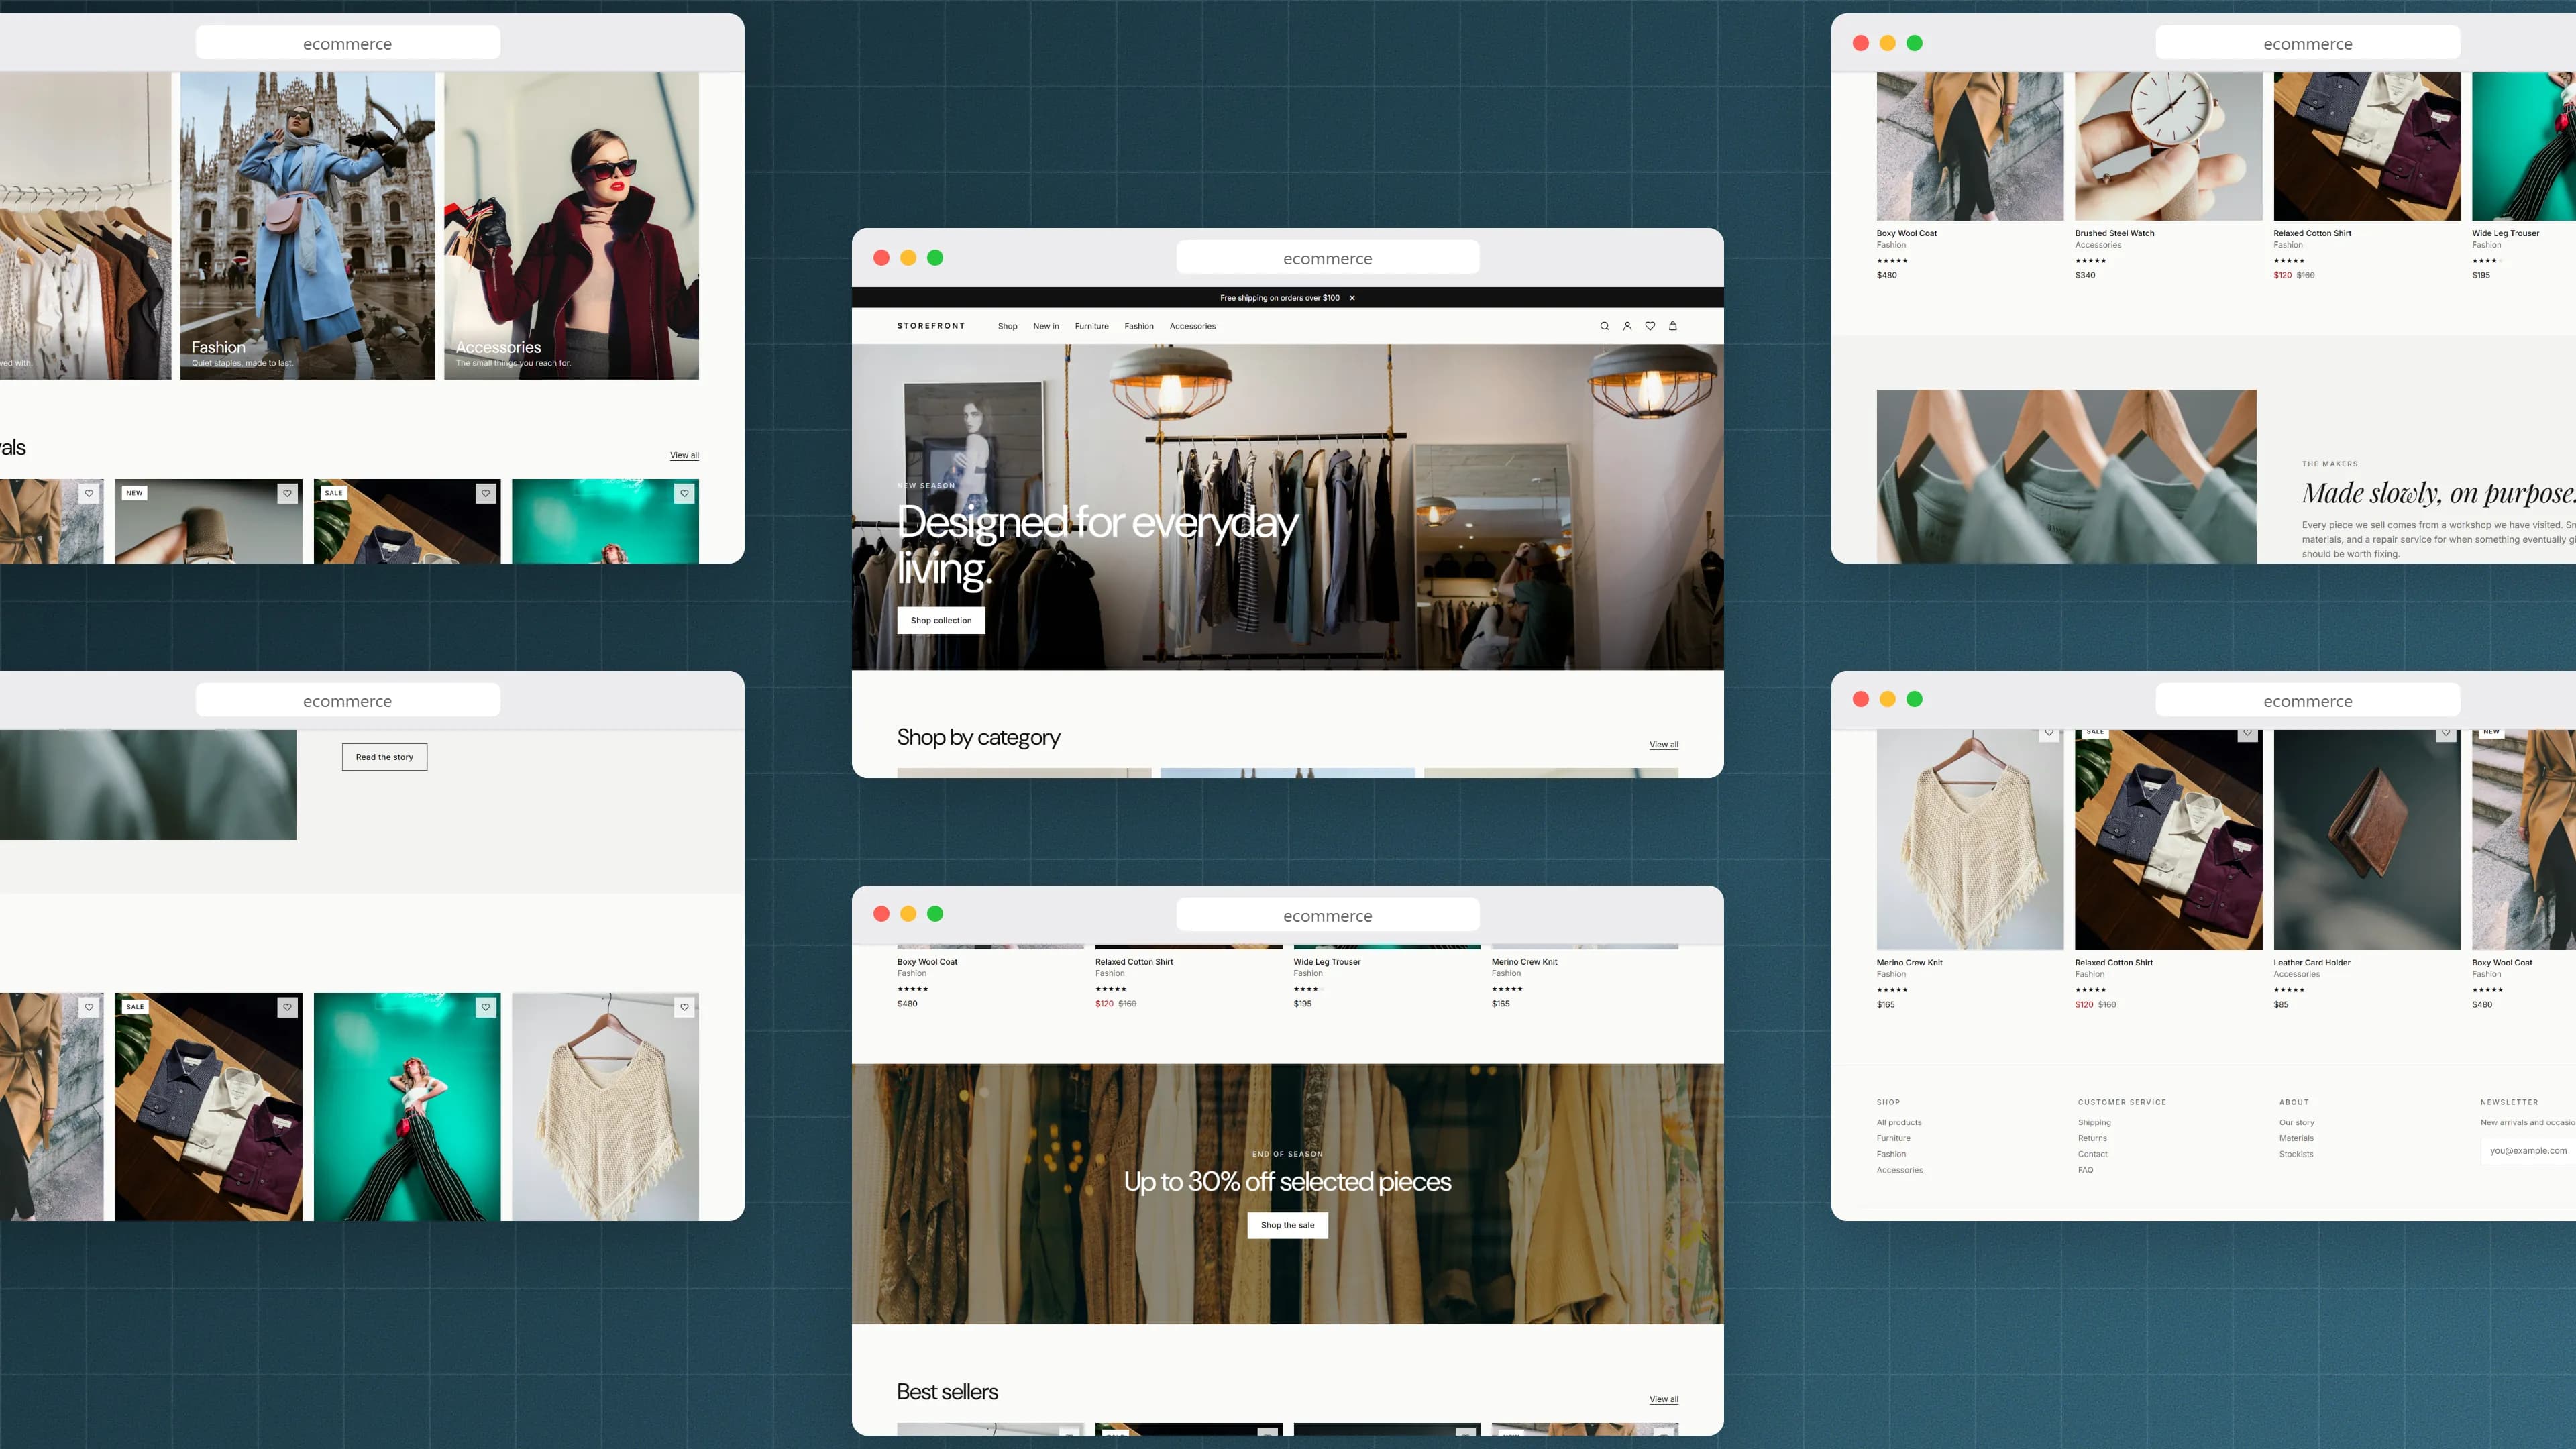Favorite the knit poncho in Read-the-story window
The height and width of the screenshot is (1449, 2576).
point(684,1007)
